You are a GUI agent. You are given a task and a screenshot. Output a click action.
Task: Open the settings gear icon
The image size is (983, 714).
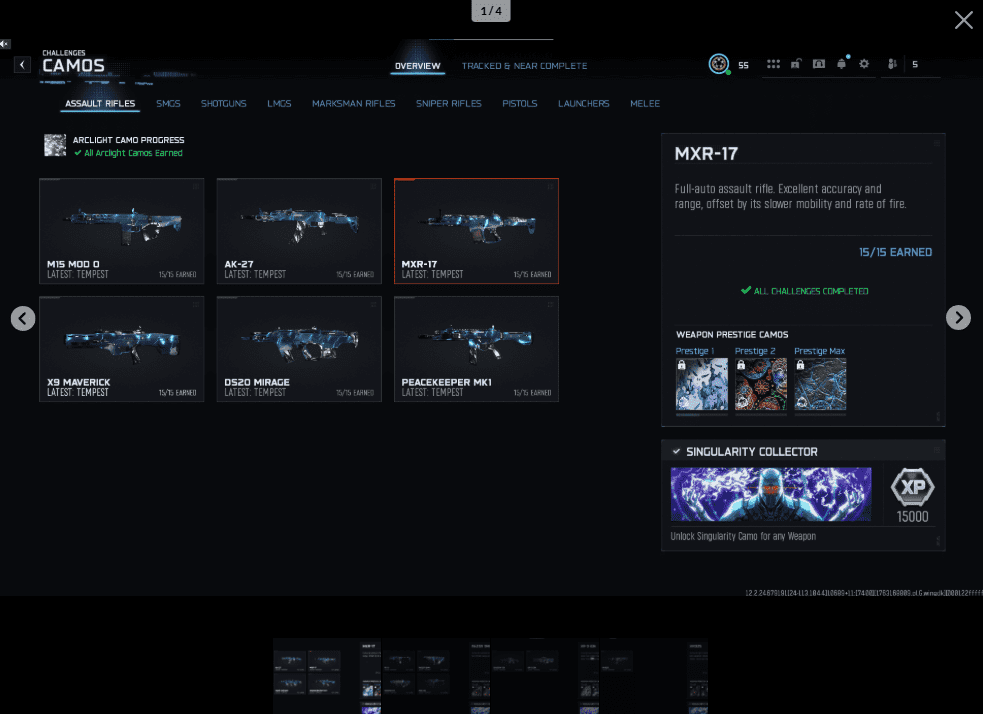[x=864, y=64]
